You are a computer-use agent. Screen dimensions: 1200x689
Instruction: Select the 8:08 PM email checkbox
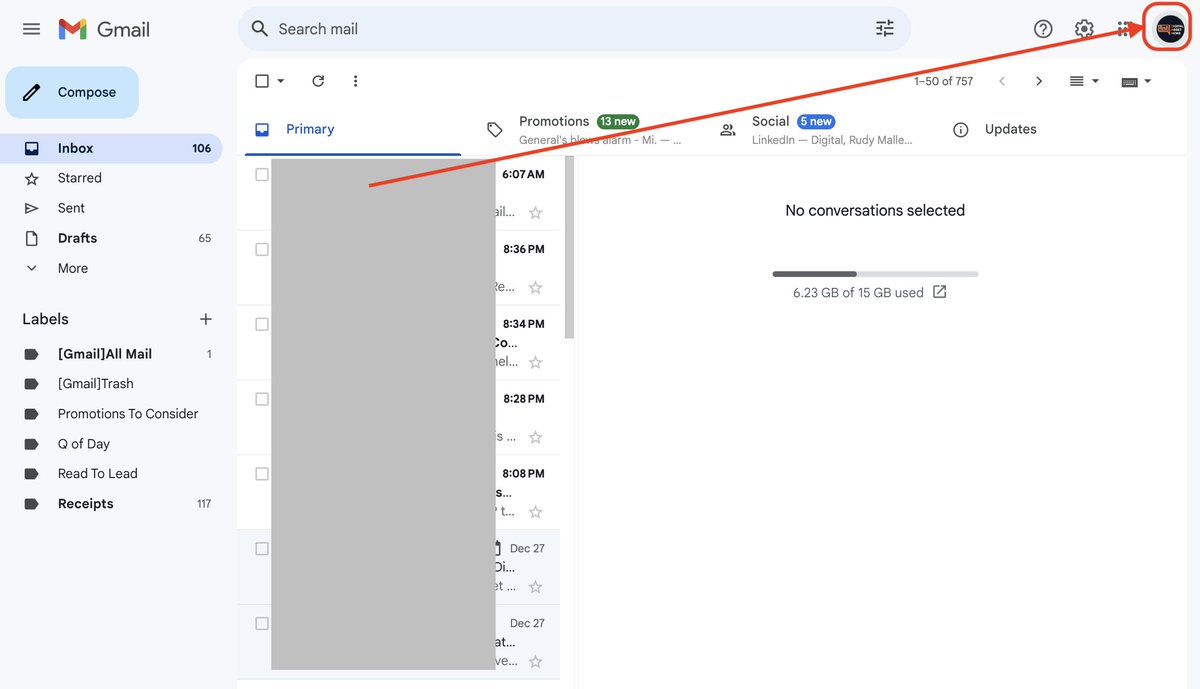click(x=262, y=474)
